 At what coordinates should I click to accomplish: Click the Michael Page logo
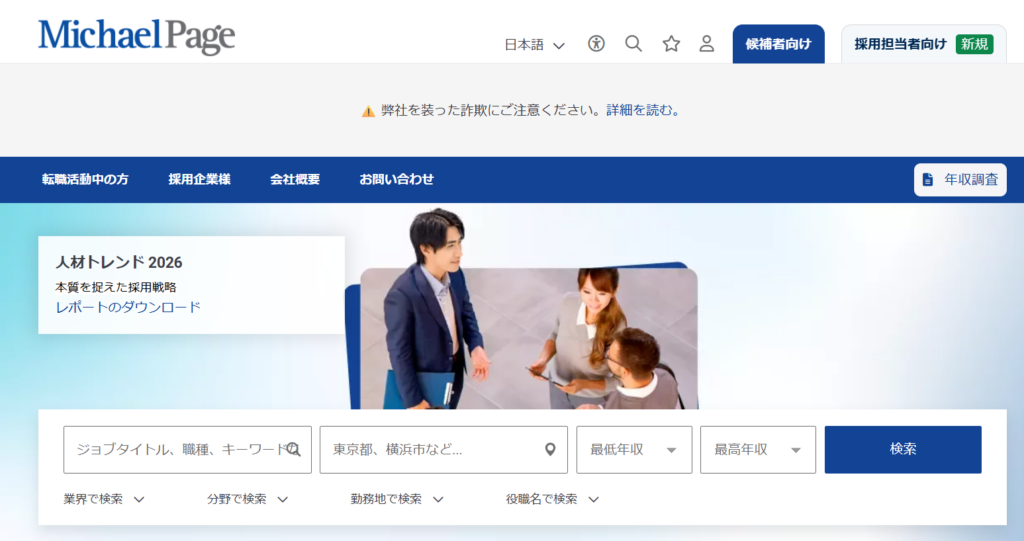[136, 36]
